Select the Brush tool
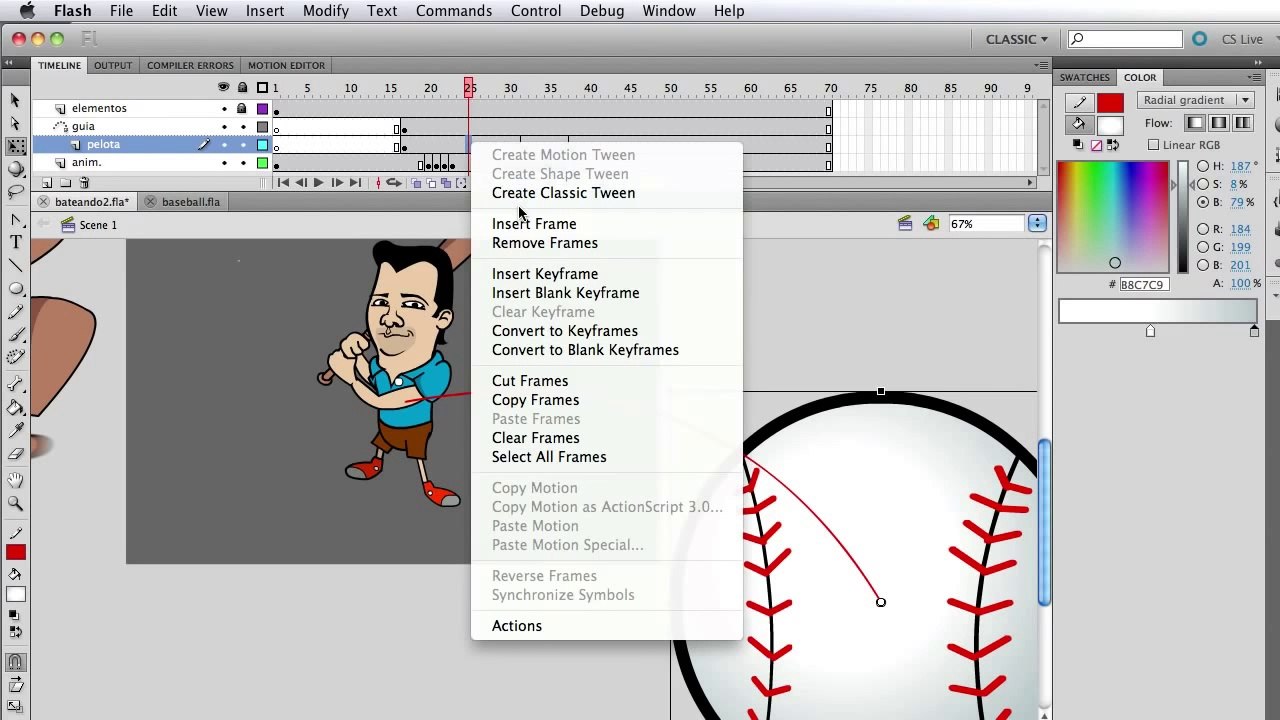1280x720 pixels. click(x=15, y=335)
